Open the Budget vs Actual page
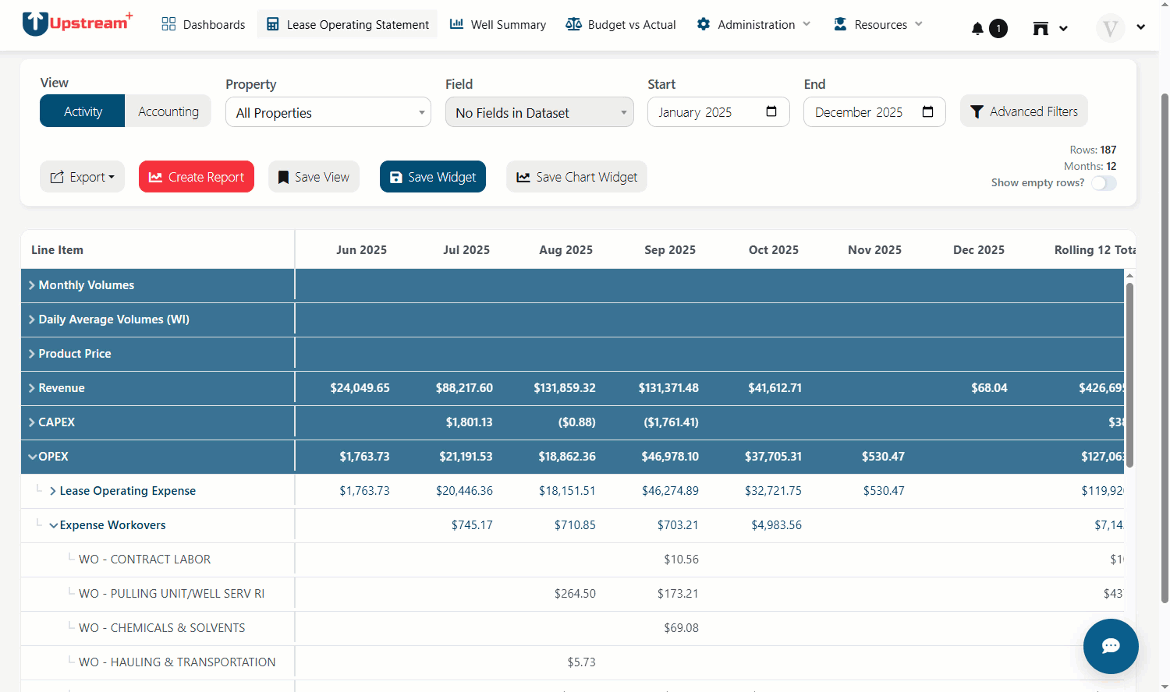Viewport: 1170px width, 692px height. pyautogui.click(x=621, y=24)
